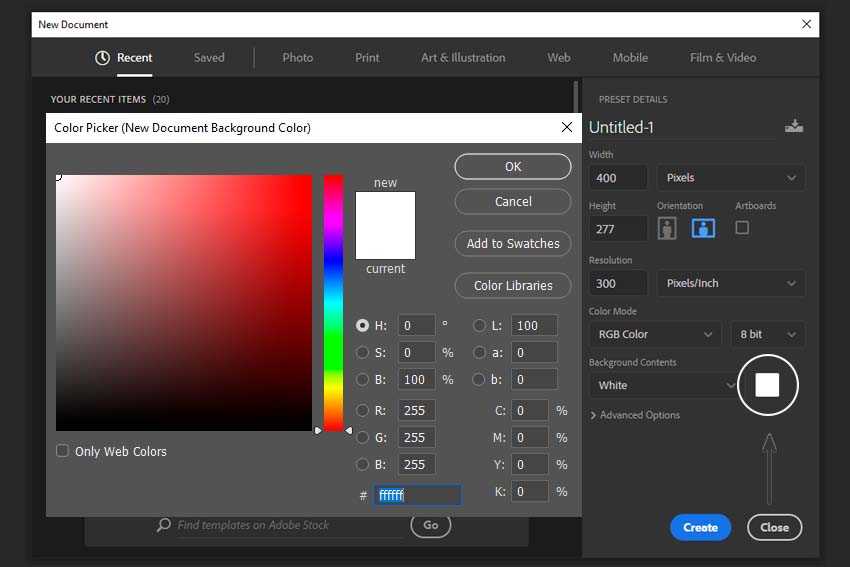Open the 8 bit depth dropdown
This screenshot has width=850, height=567.
(x=767, y=334)
